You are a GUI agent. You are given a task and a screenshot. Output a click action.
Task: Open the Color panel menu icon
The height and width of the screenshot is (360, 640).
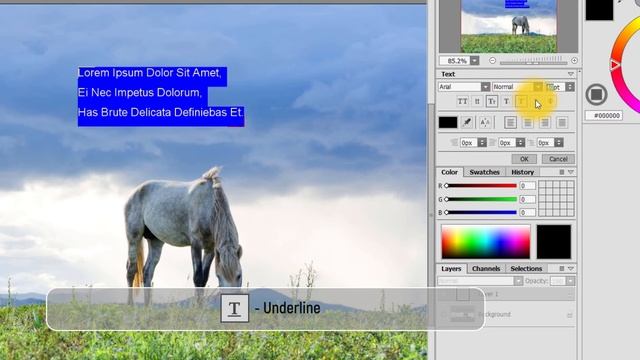[x=562, y=172]
